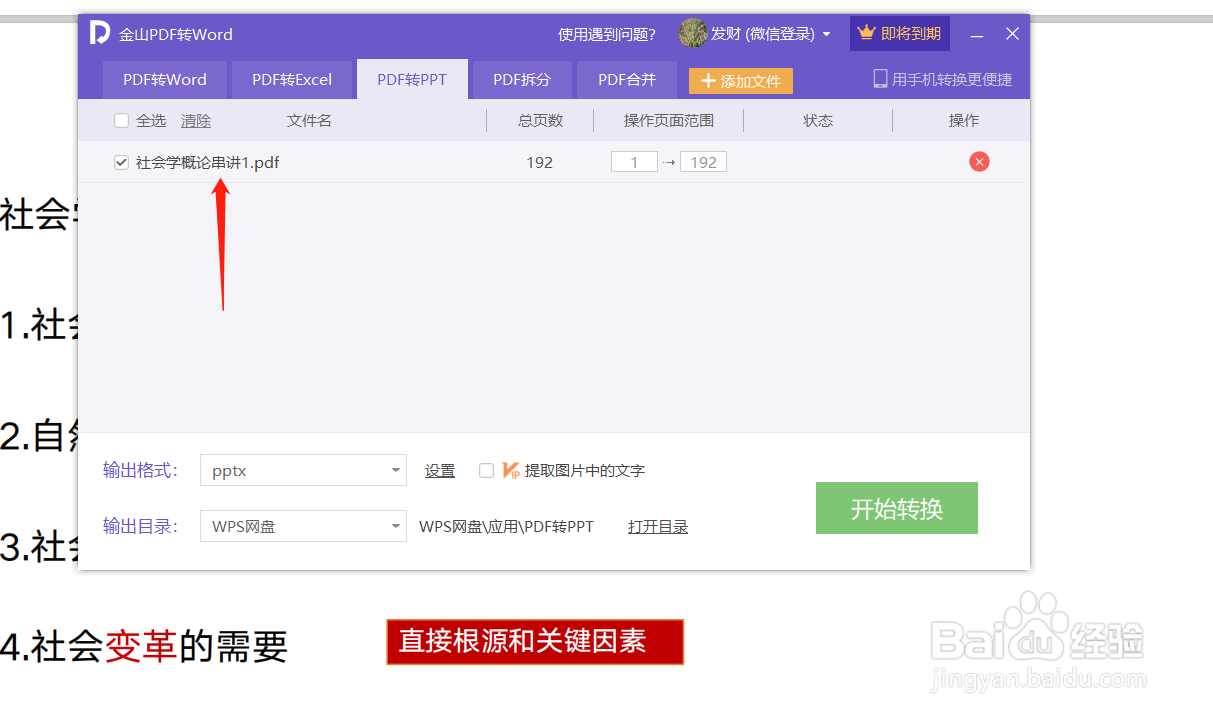Screen dimensions: 1213x721
Task: Click the output path WPS网盘\应用\PDF转PPT text
Action: click(x=506, y=527)
